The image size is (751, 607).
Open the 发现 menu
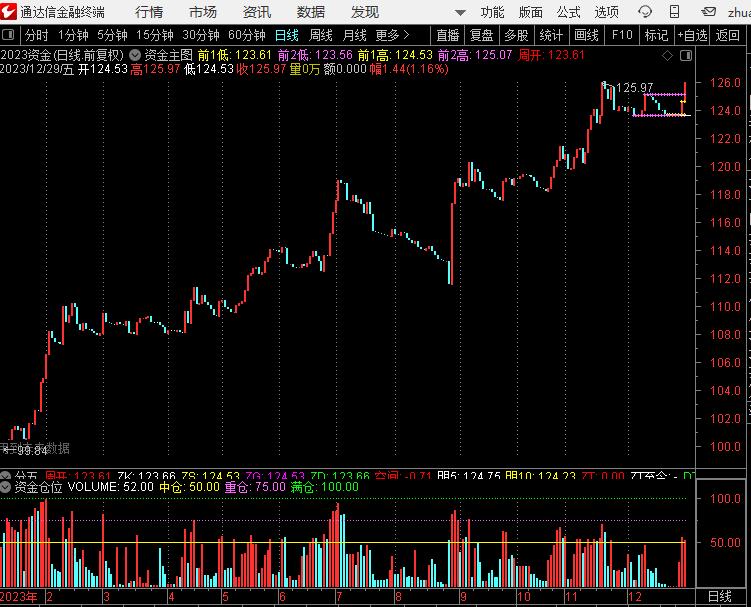click(x=364, y=12)
